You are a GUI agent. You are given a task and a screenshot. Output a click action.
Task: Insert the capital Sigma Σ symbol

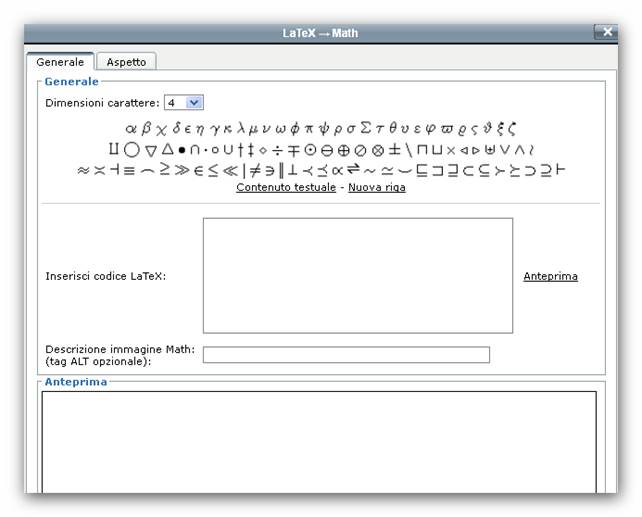click(366, 128)
